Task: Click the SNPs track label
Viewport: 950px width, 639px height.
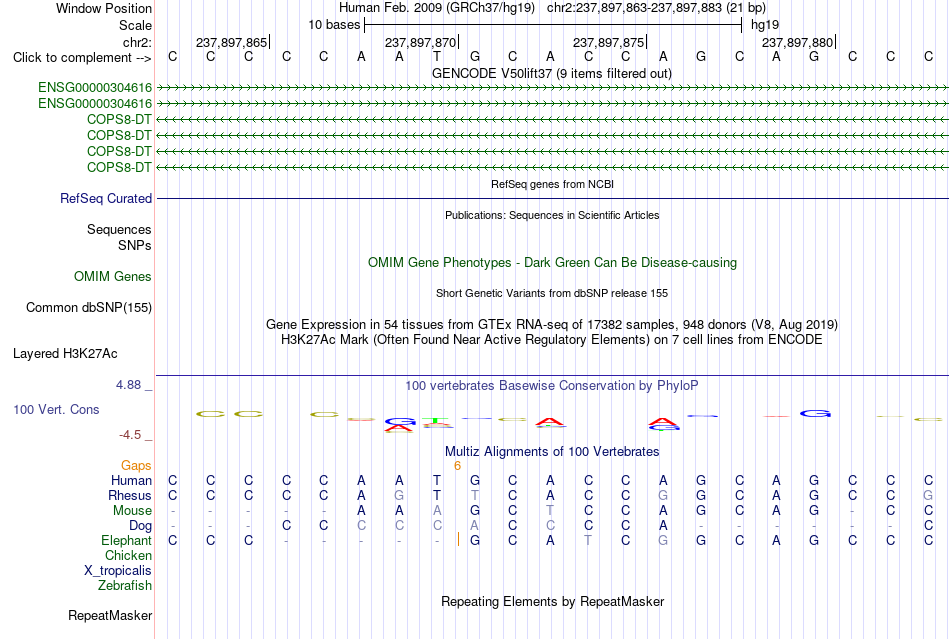Action: pyautogui.click(x=135, y=245)
